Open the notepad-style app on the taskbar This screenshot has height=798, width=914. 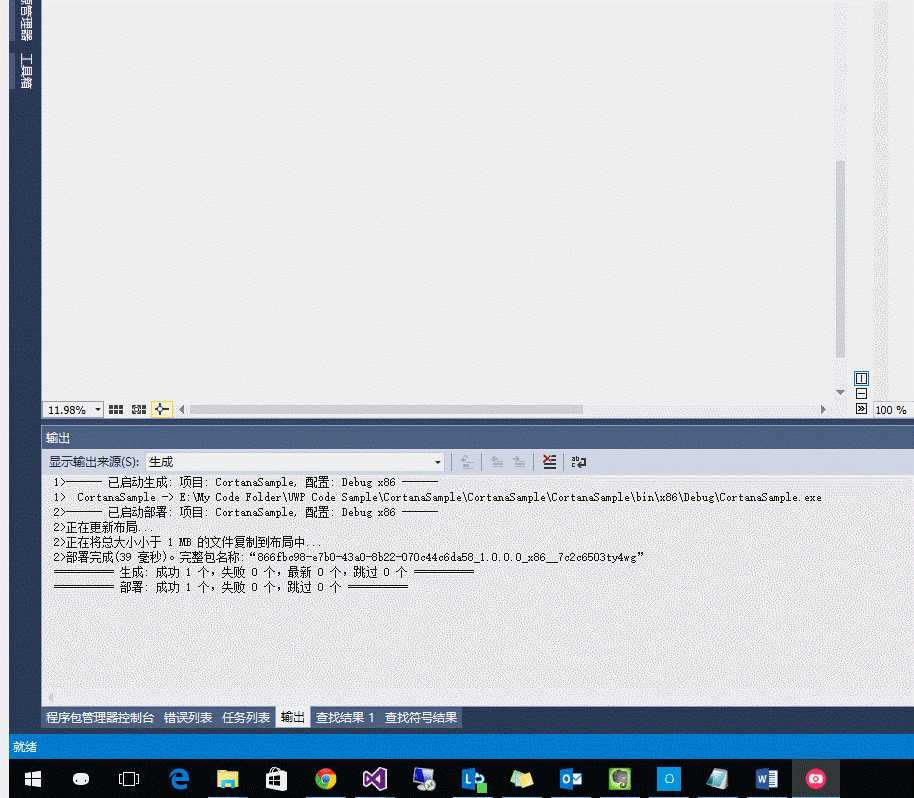click(x=718, y=779)
